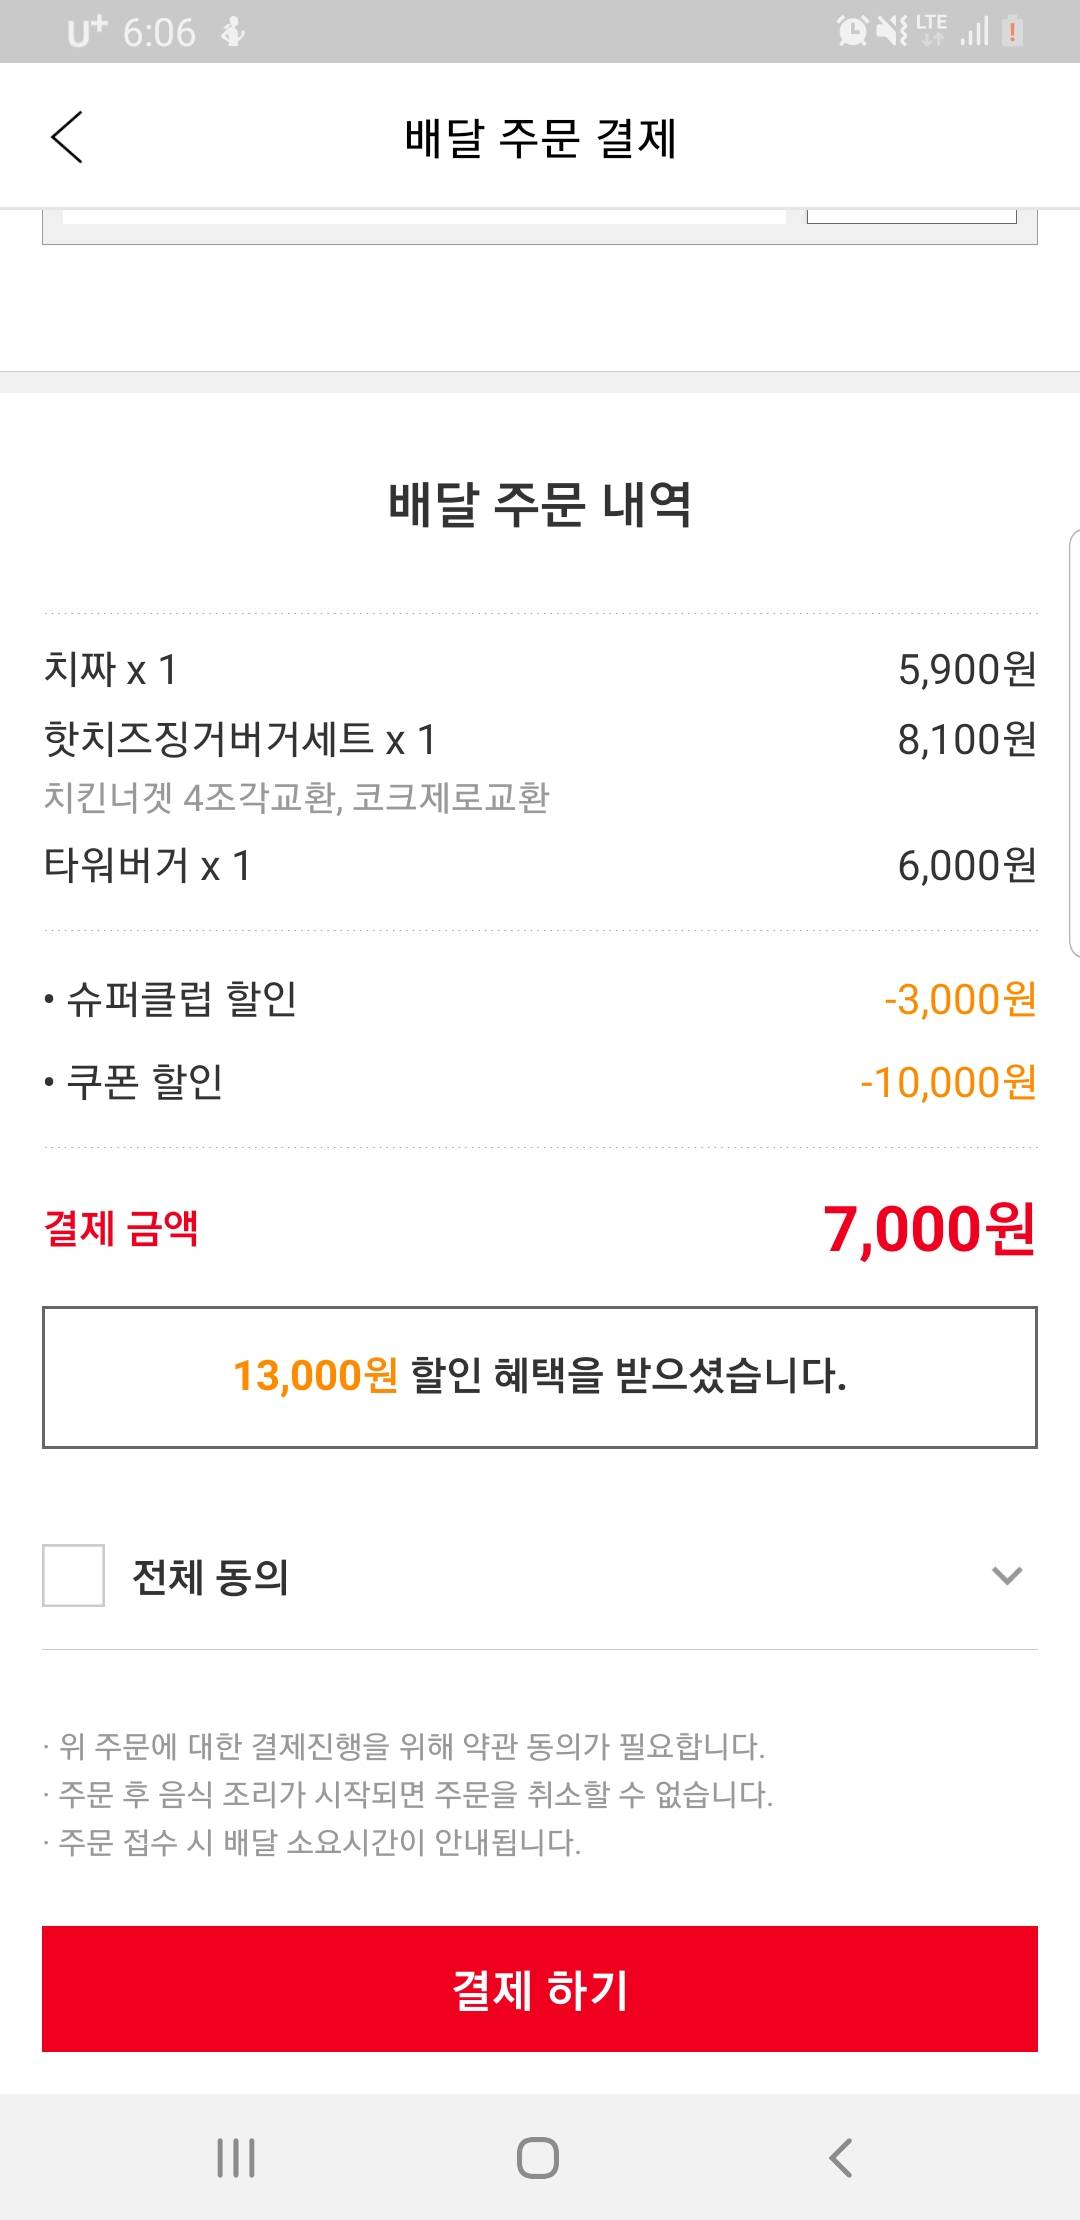Tap the 13,000원 할인 혜택 banner
1080x2220 pixels.
click(x=540, y=1376)
